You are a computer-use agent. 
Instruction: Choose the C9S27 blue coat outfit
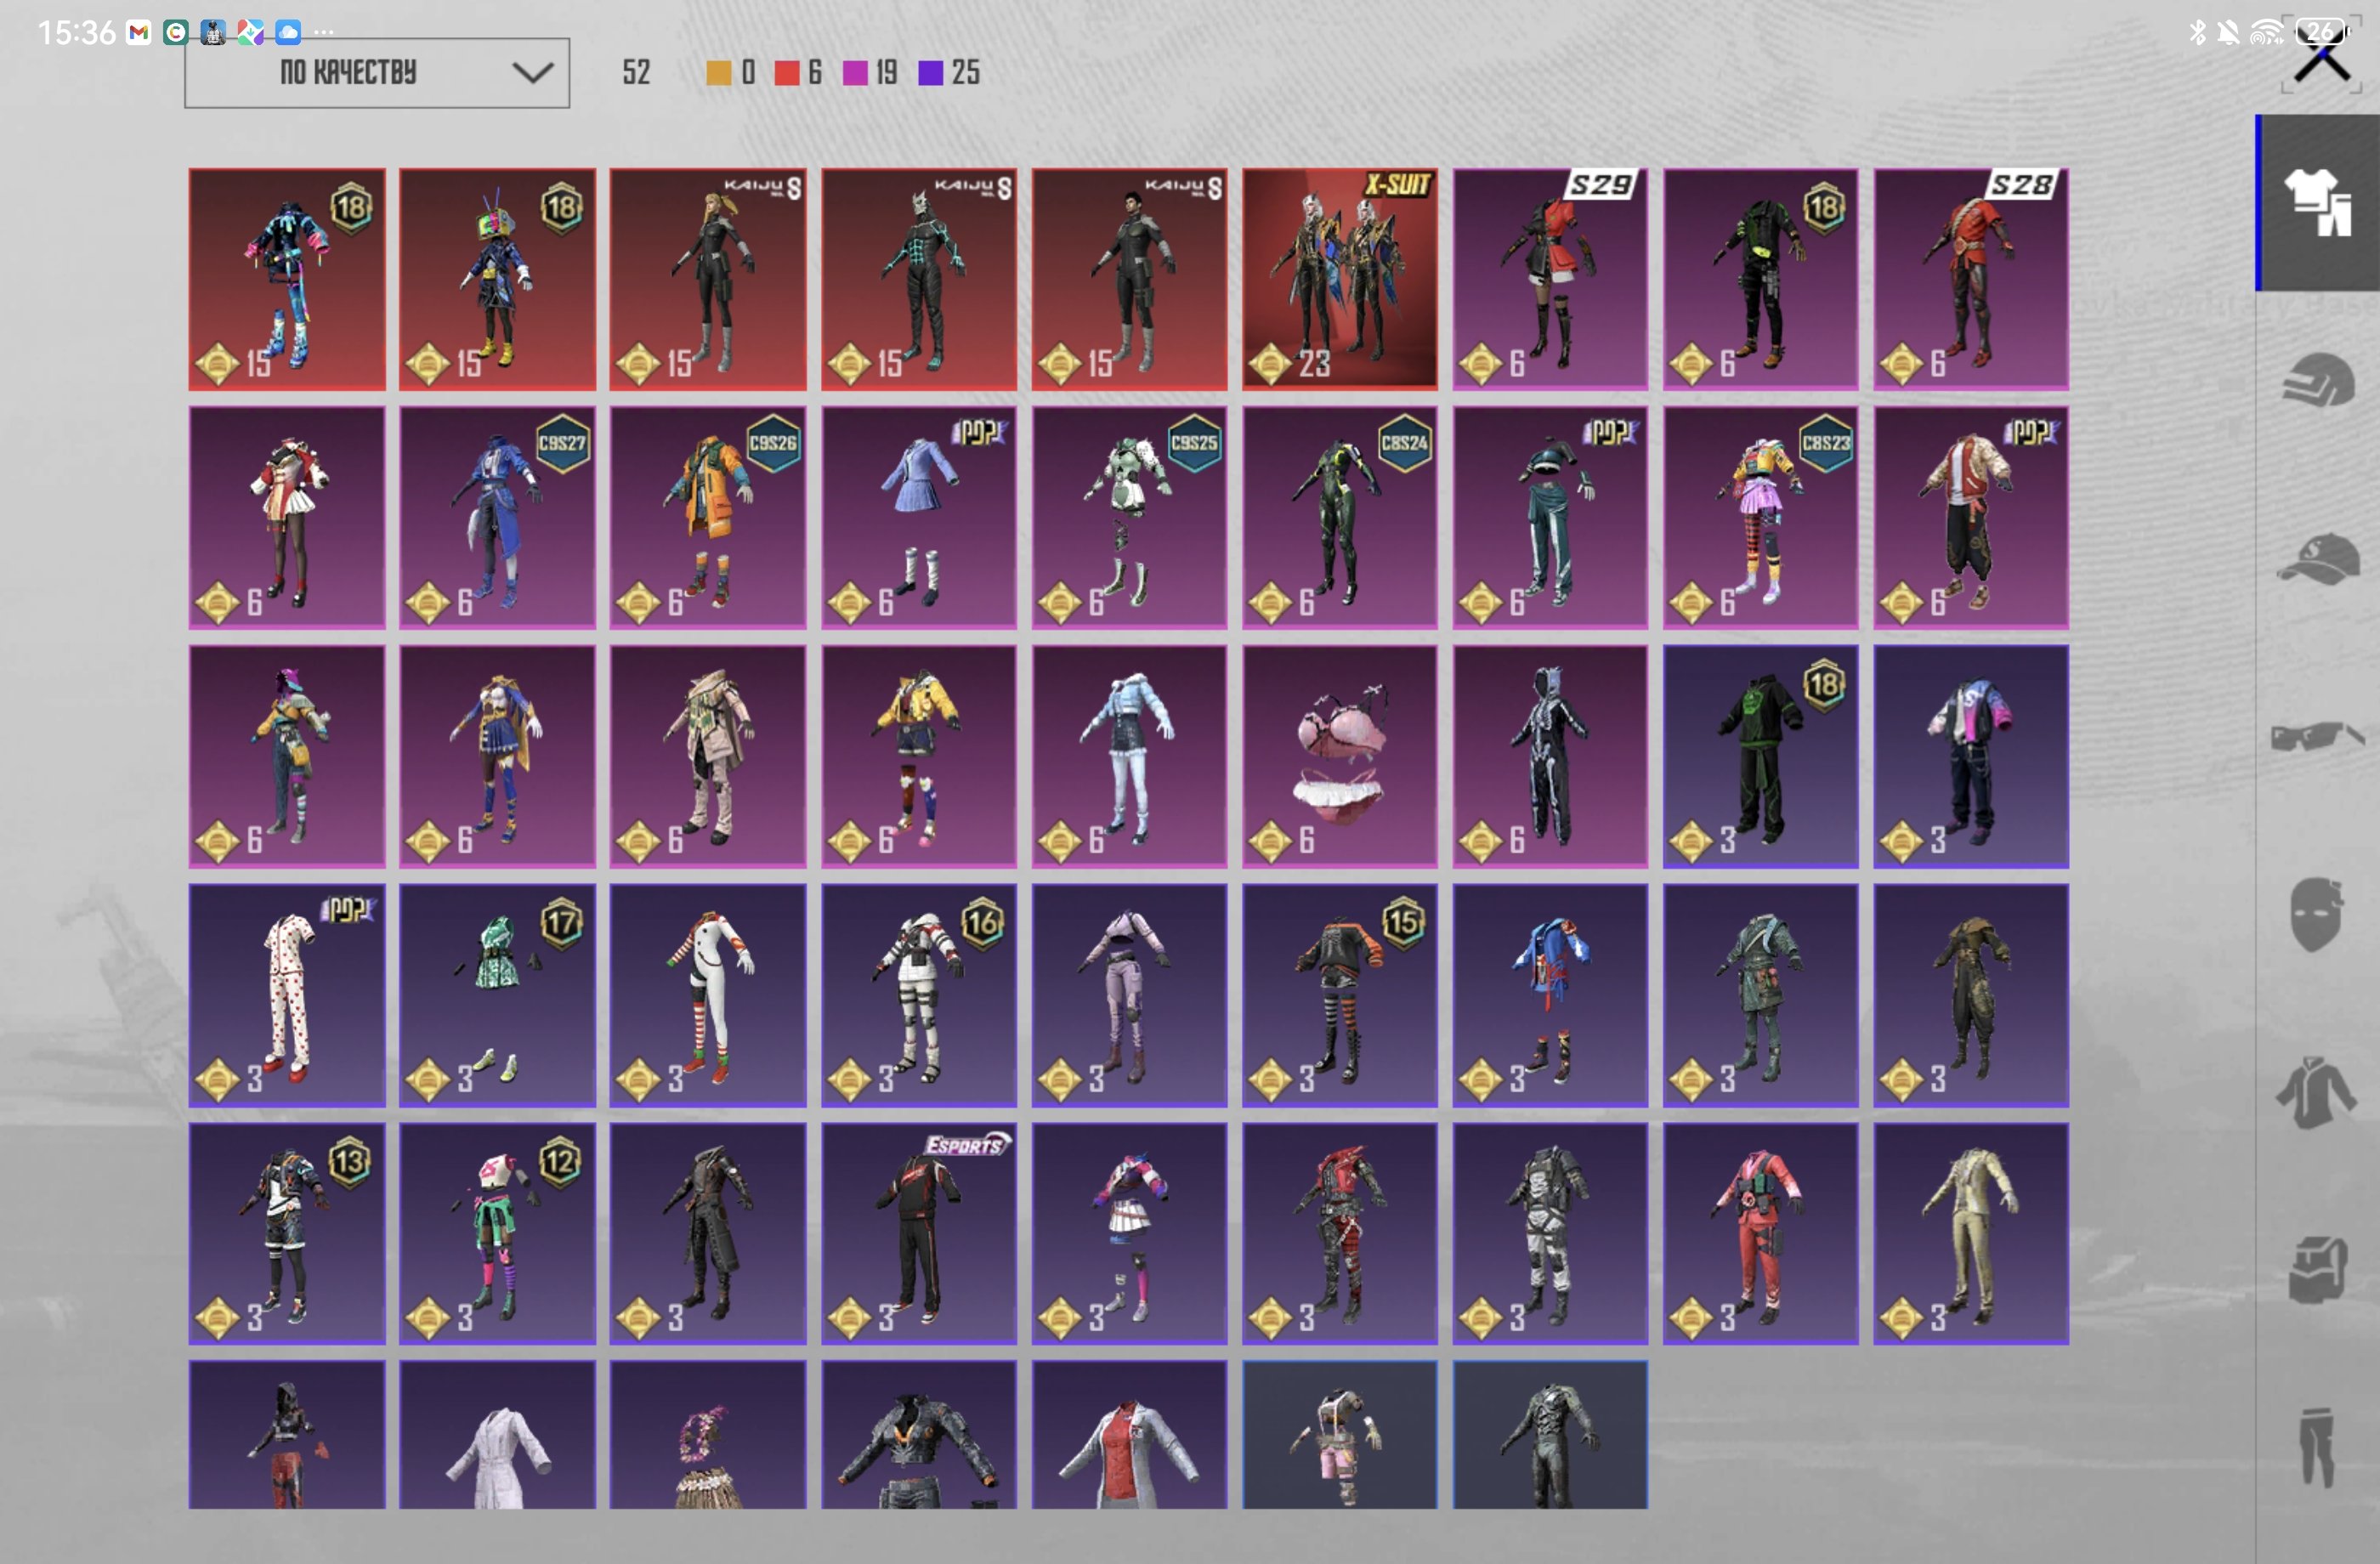pos(497,517)
